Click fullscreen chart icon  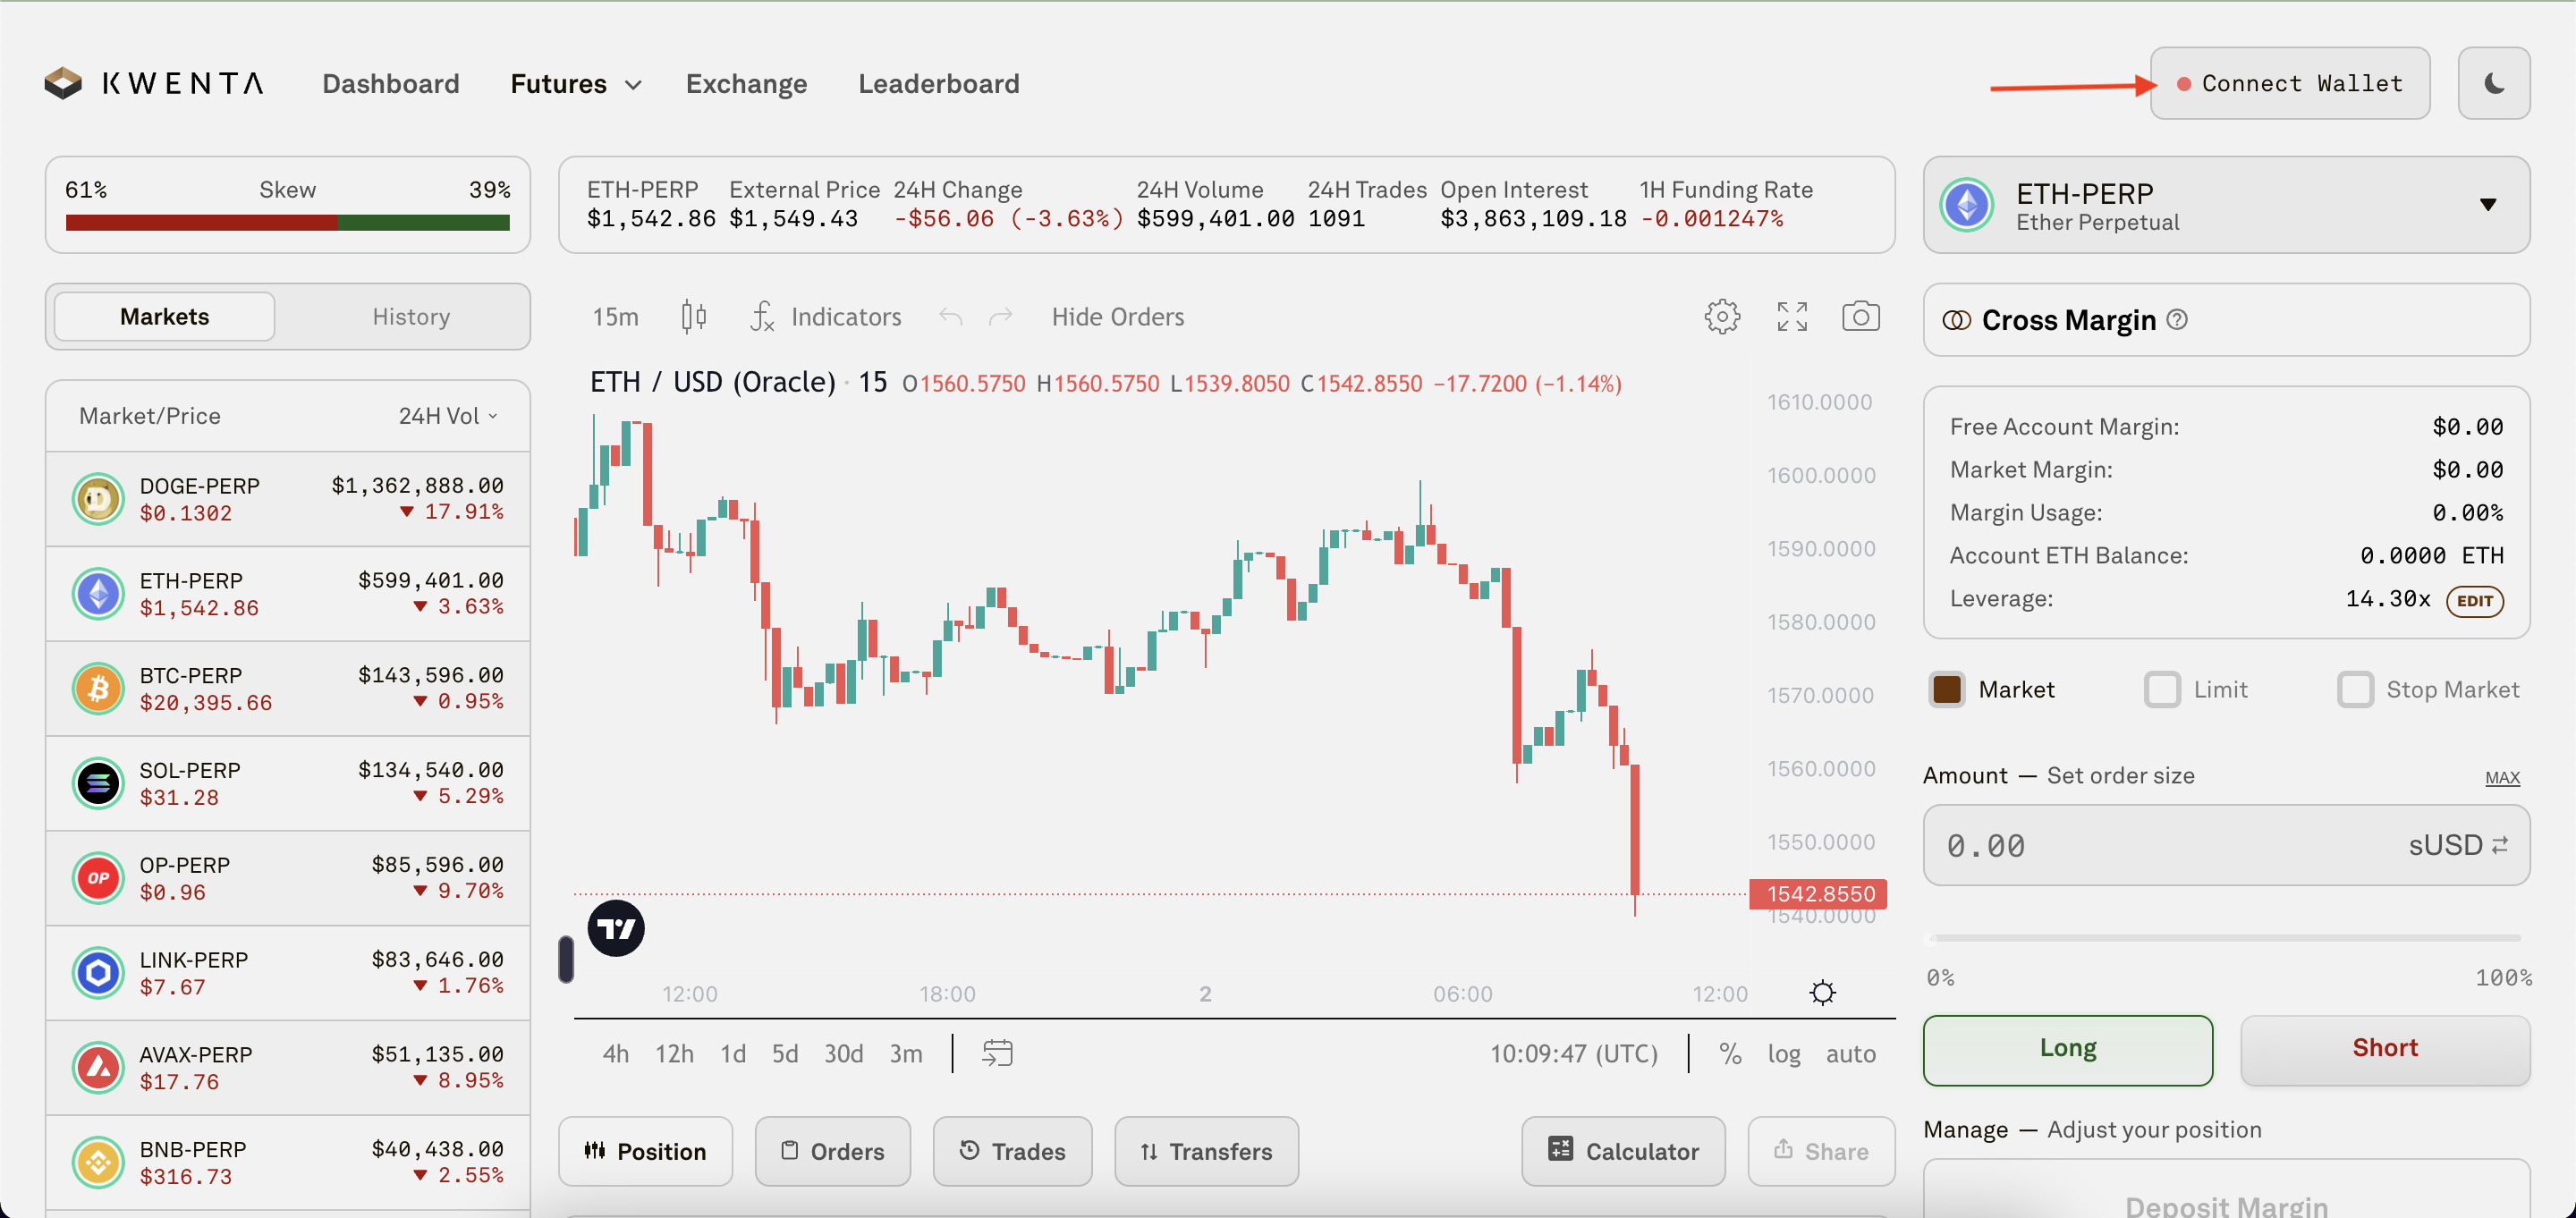click(x=1791, y=317)
